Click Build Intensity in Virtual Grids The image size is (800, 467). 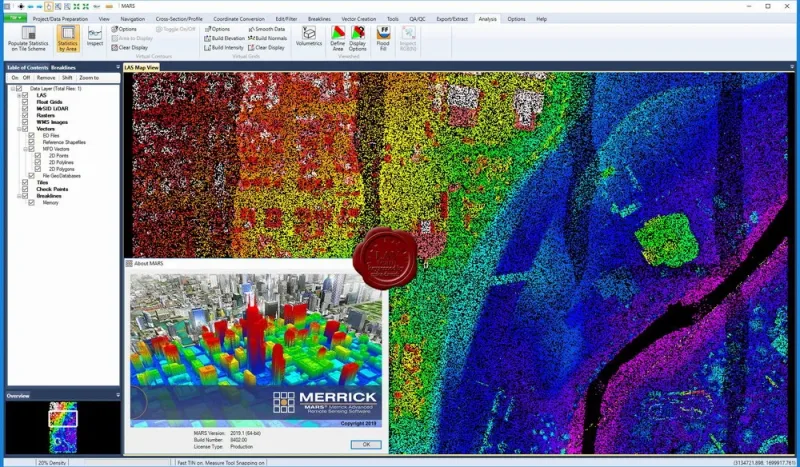pyautogui.click(x=224, y=47)
